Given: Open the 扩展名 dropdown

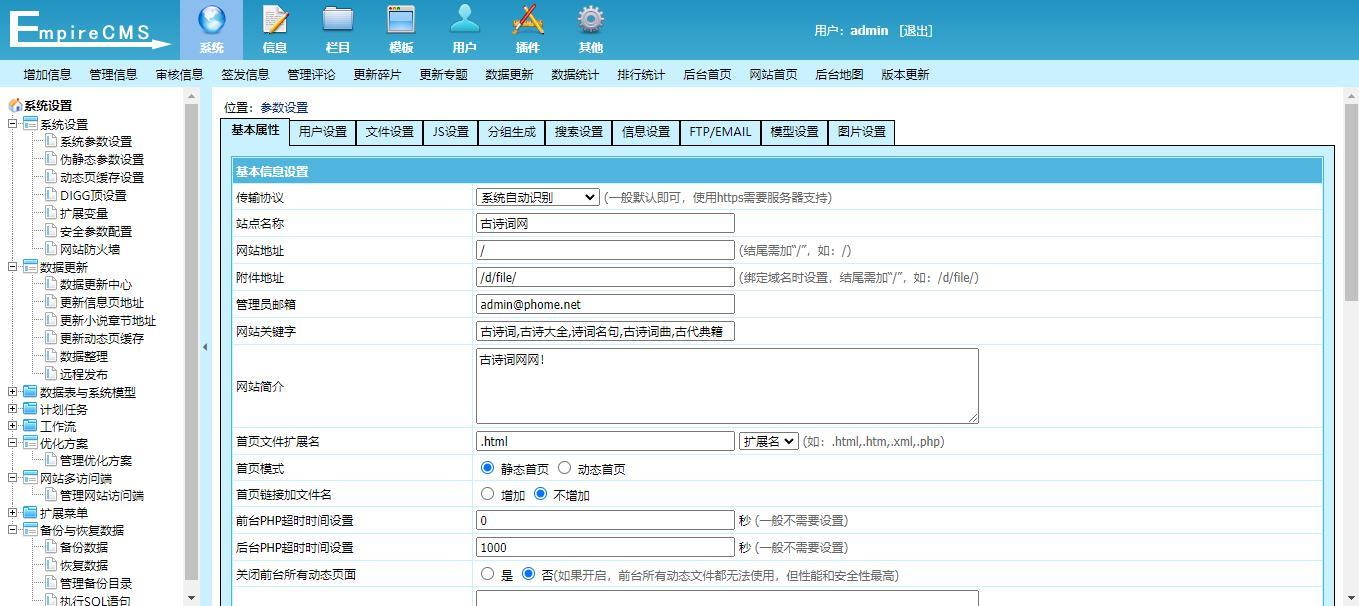Looking at the screenshot, I should 768,441.
